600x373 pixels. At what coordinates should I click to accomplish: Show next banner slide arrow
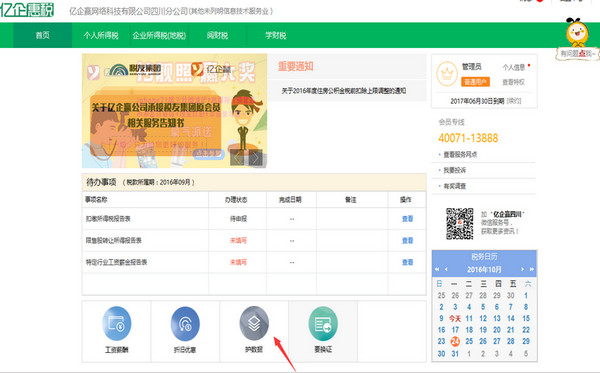[x=255, y=157]
